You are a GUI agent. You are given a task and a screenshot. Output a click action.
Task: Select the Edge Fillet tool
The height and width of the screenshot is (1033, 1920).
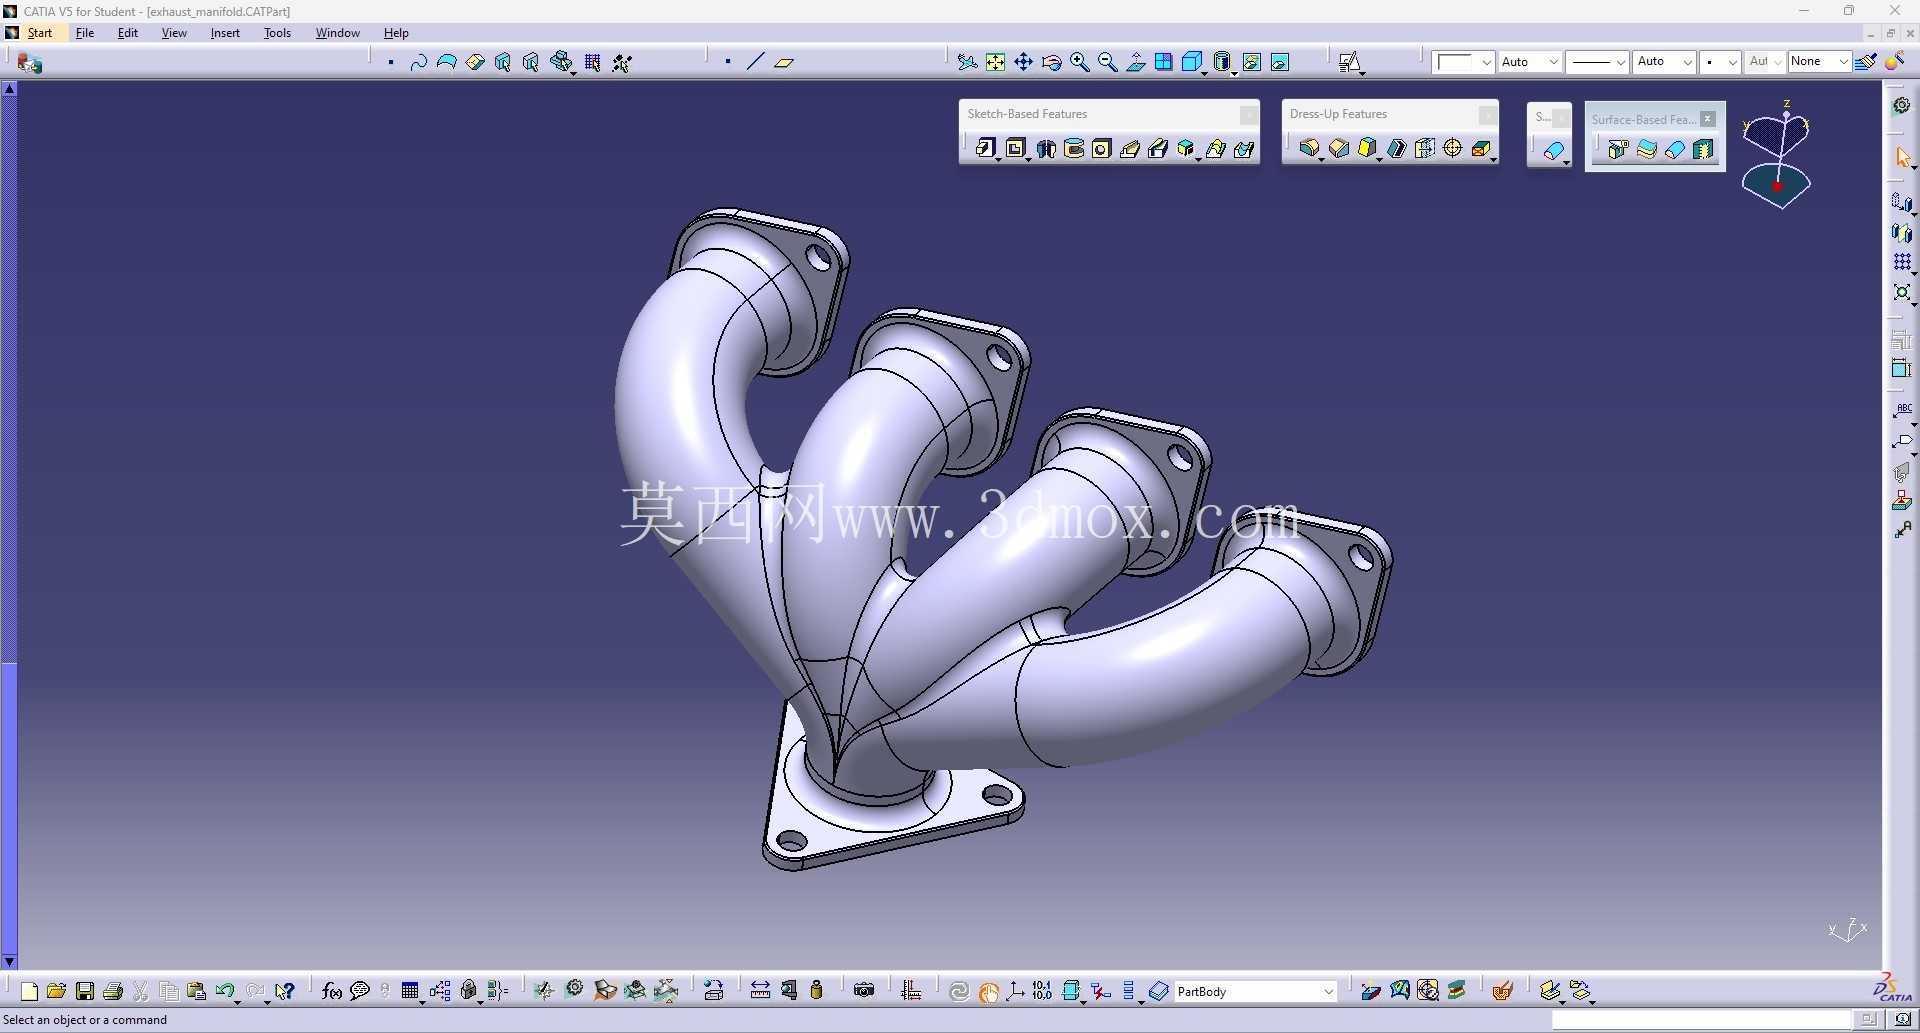(x=1309, y=149)
